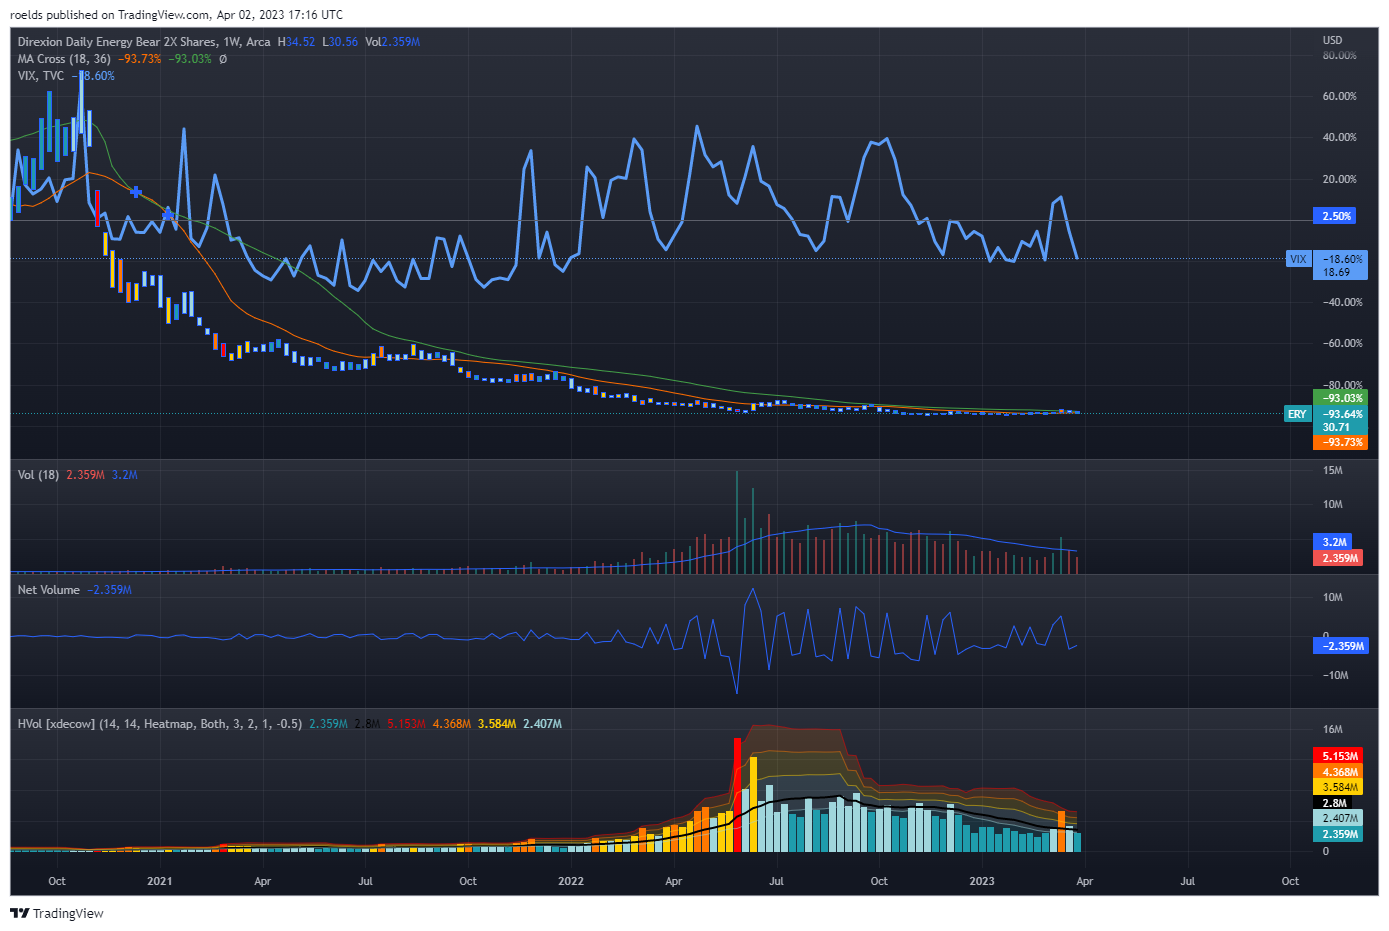Click the Vol (18) indicator legend
This screenshot has width=1389, height=931.
(38, 475)
